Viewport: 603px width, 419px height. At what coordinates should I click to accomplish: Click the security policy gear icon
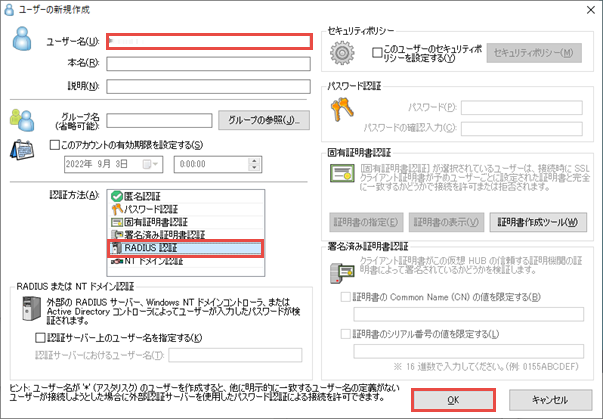click(345, 53)
